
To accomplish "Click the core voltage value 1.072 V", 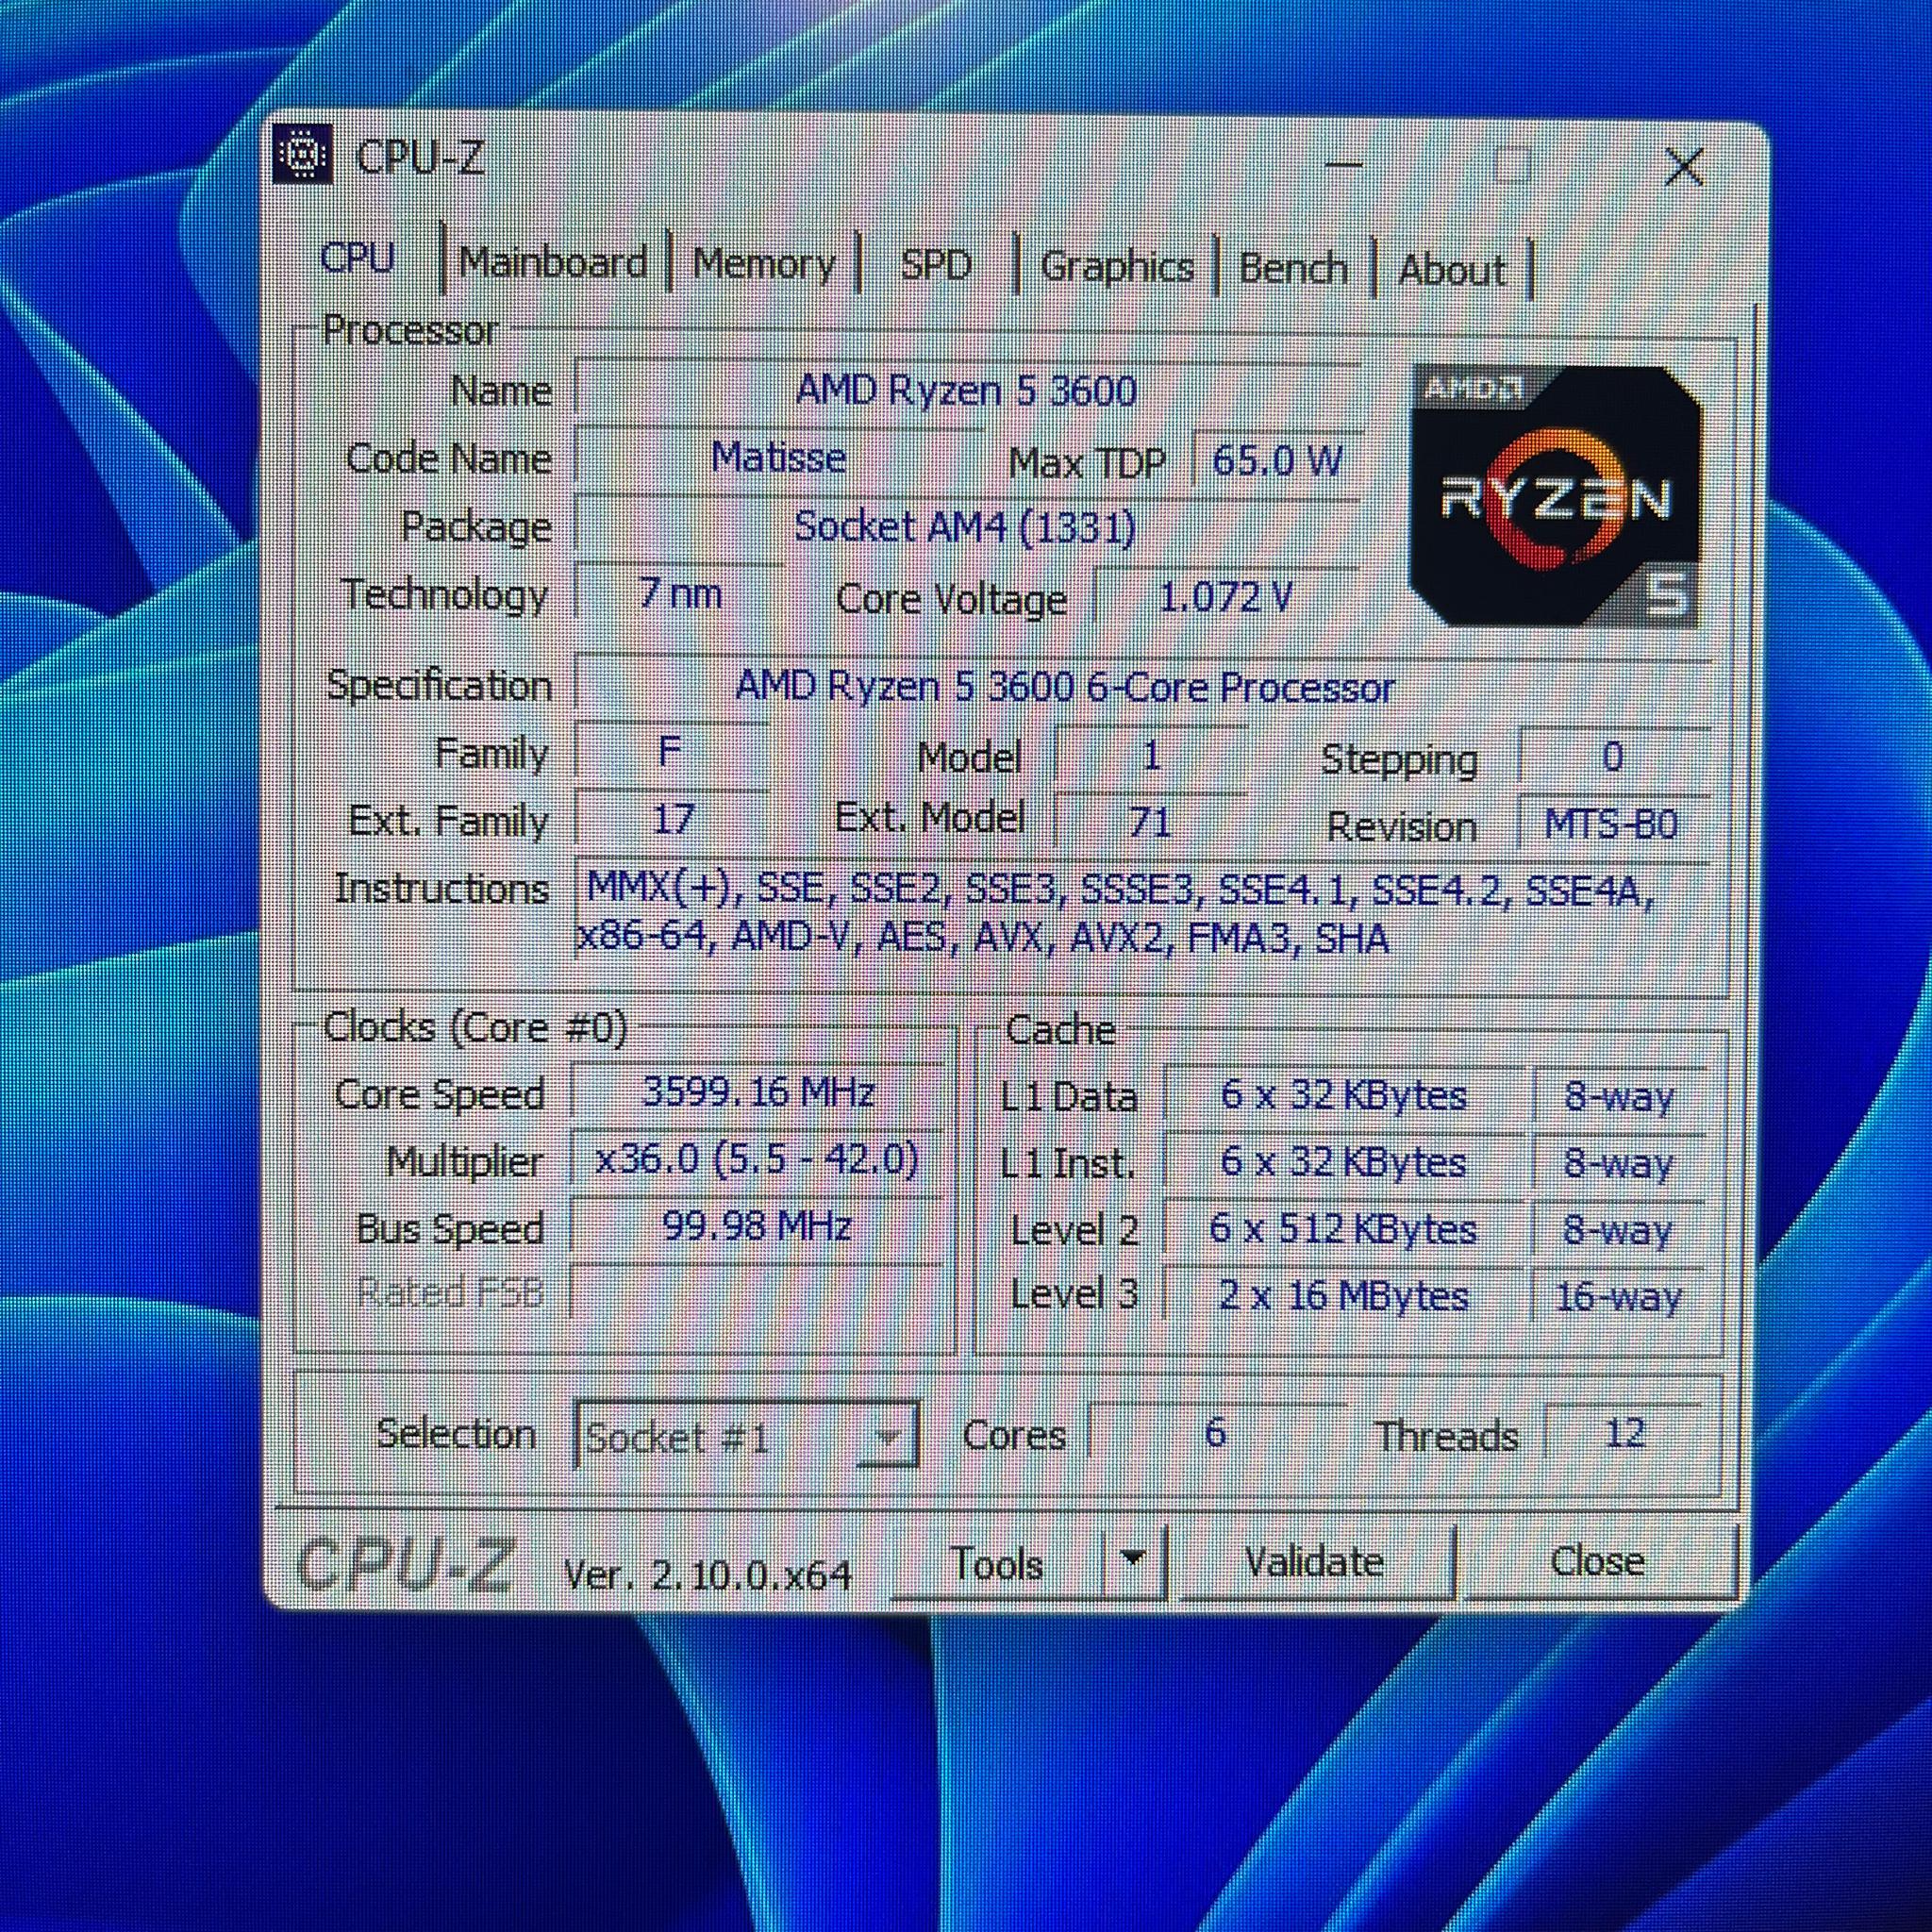I will click(1226, 598).
